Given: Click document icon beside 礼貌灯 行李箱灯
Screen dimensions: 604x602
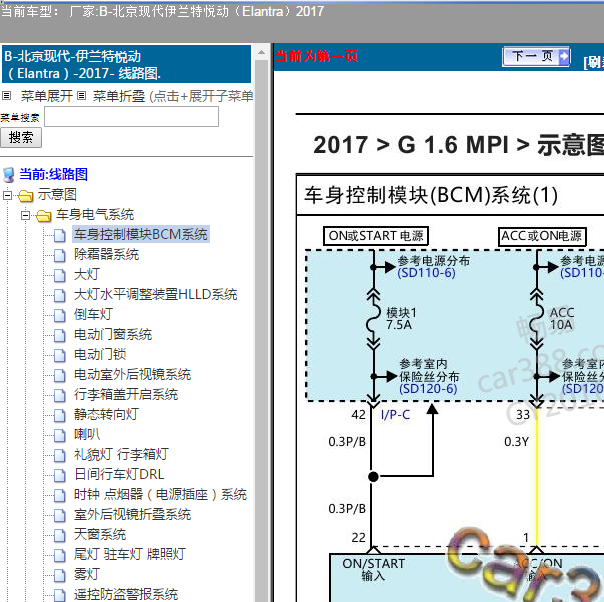Looking at the screenshot, I should (59, 456).
